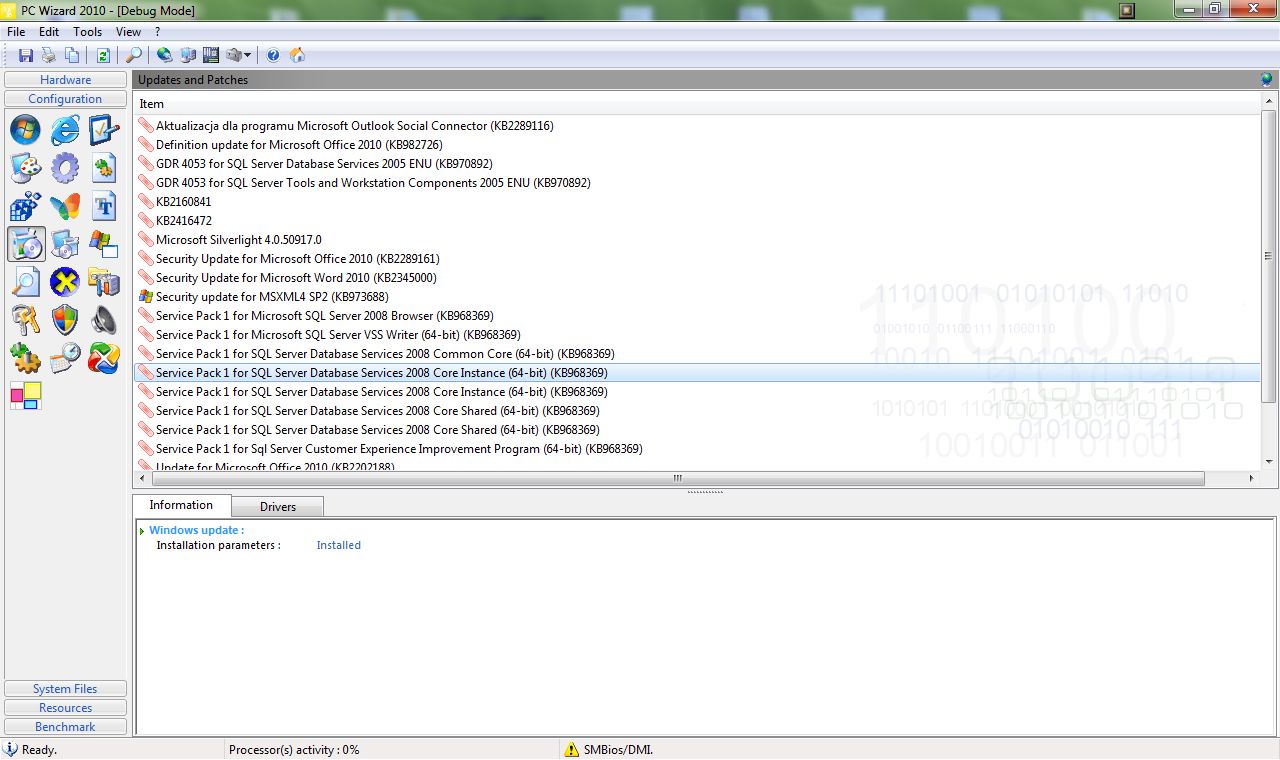This screenshot has height=760, width=1280.
Task: Open the Edit menu
Action: tap(49, 32)
